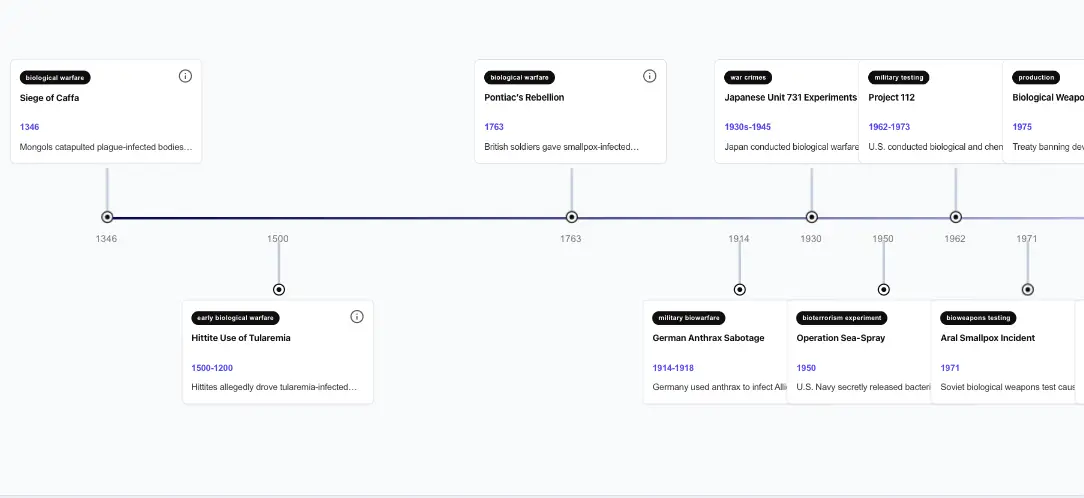Click 'Germany used anthrax to infect' description
Image resolution: width=1084 pixels, height=498 pixels.
click(x=720, y=387)
